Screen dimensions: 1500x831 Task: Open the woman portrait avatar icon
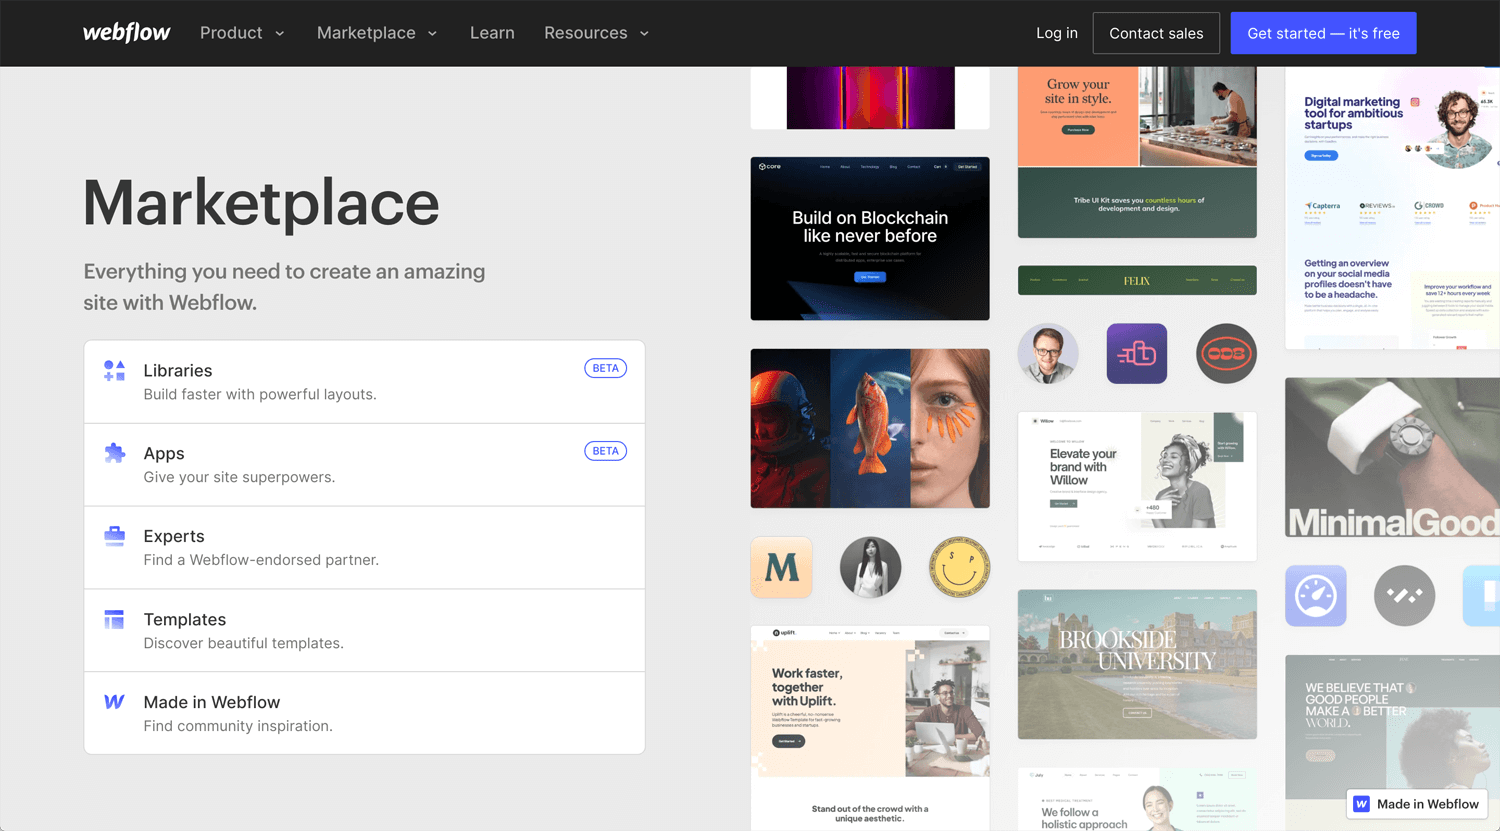(871, 567)
